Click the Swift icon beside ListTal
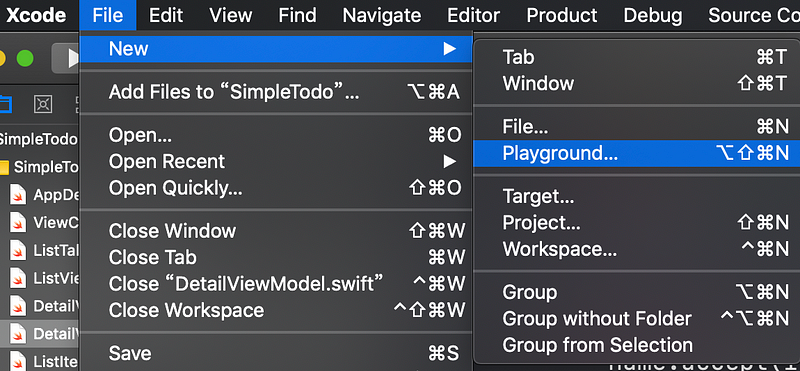800x371 pixels. 18,251
